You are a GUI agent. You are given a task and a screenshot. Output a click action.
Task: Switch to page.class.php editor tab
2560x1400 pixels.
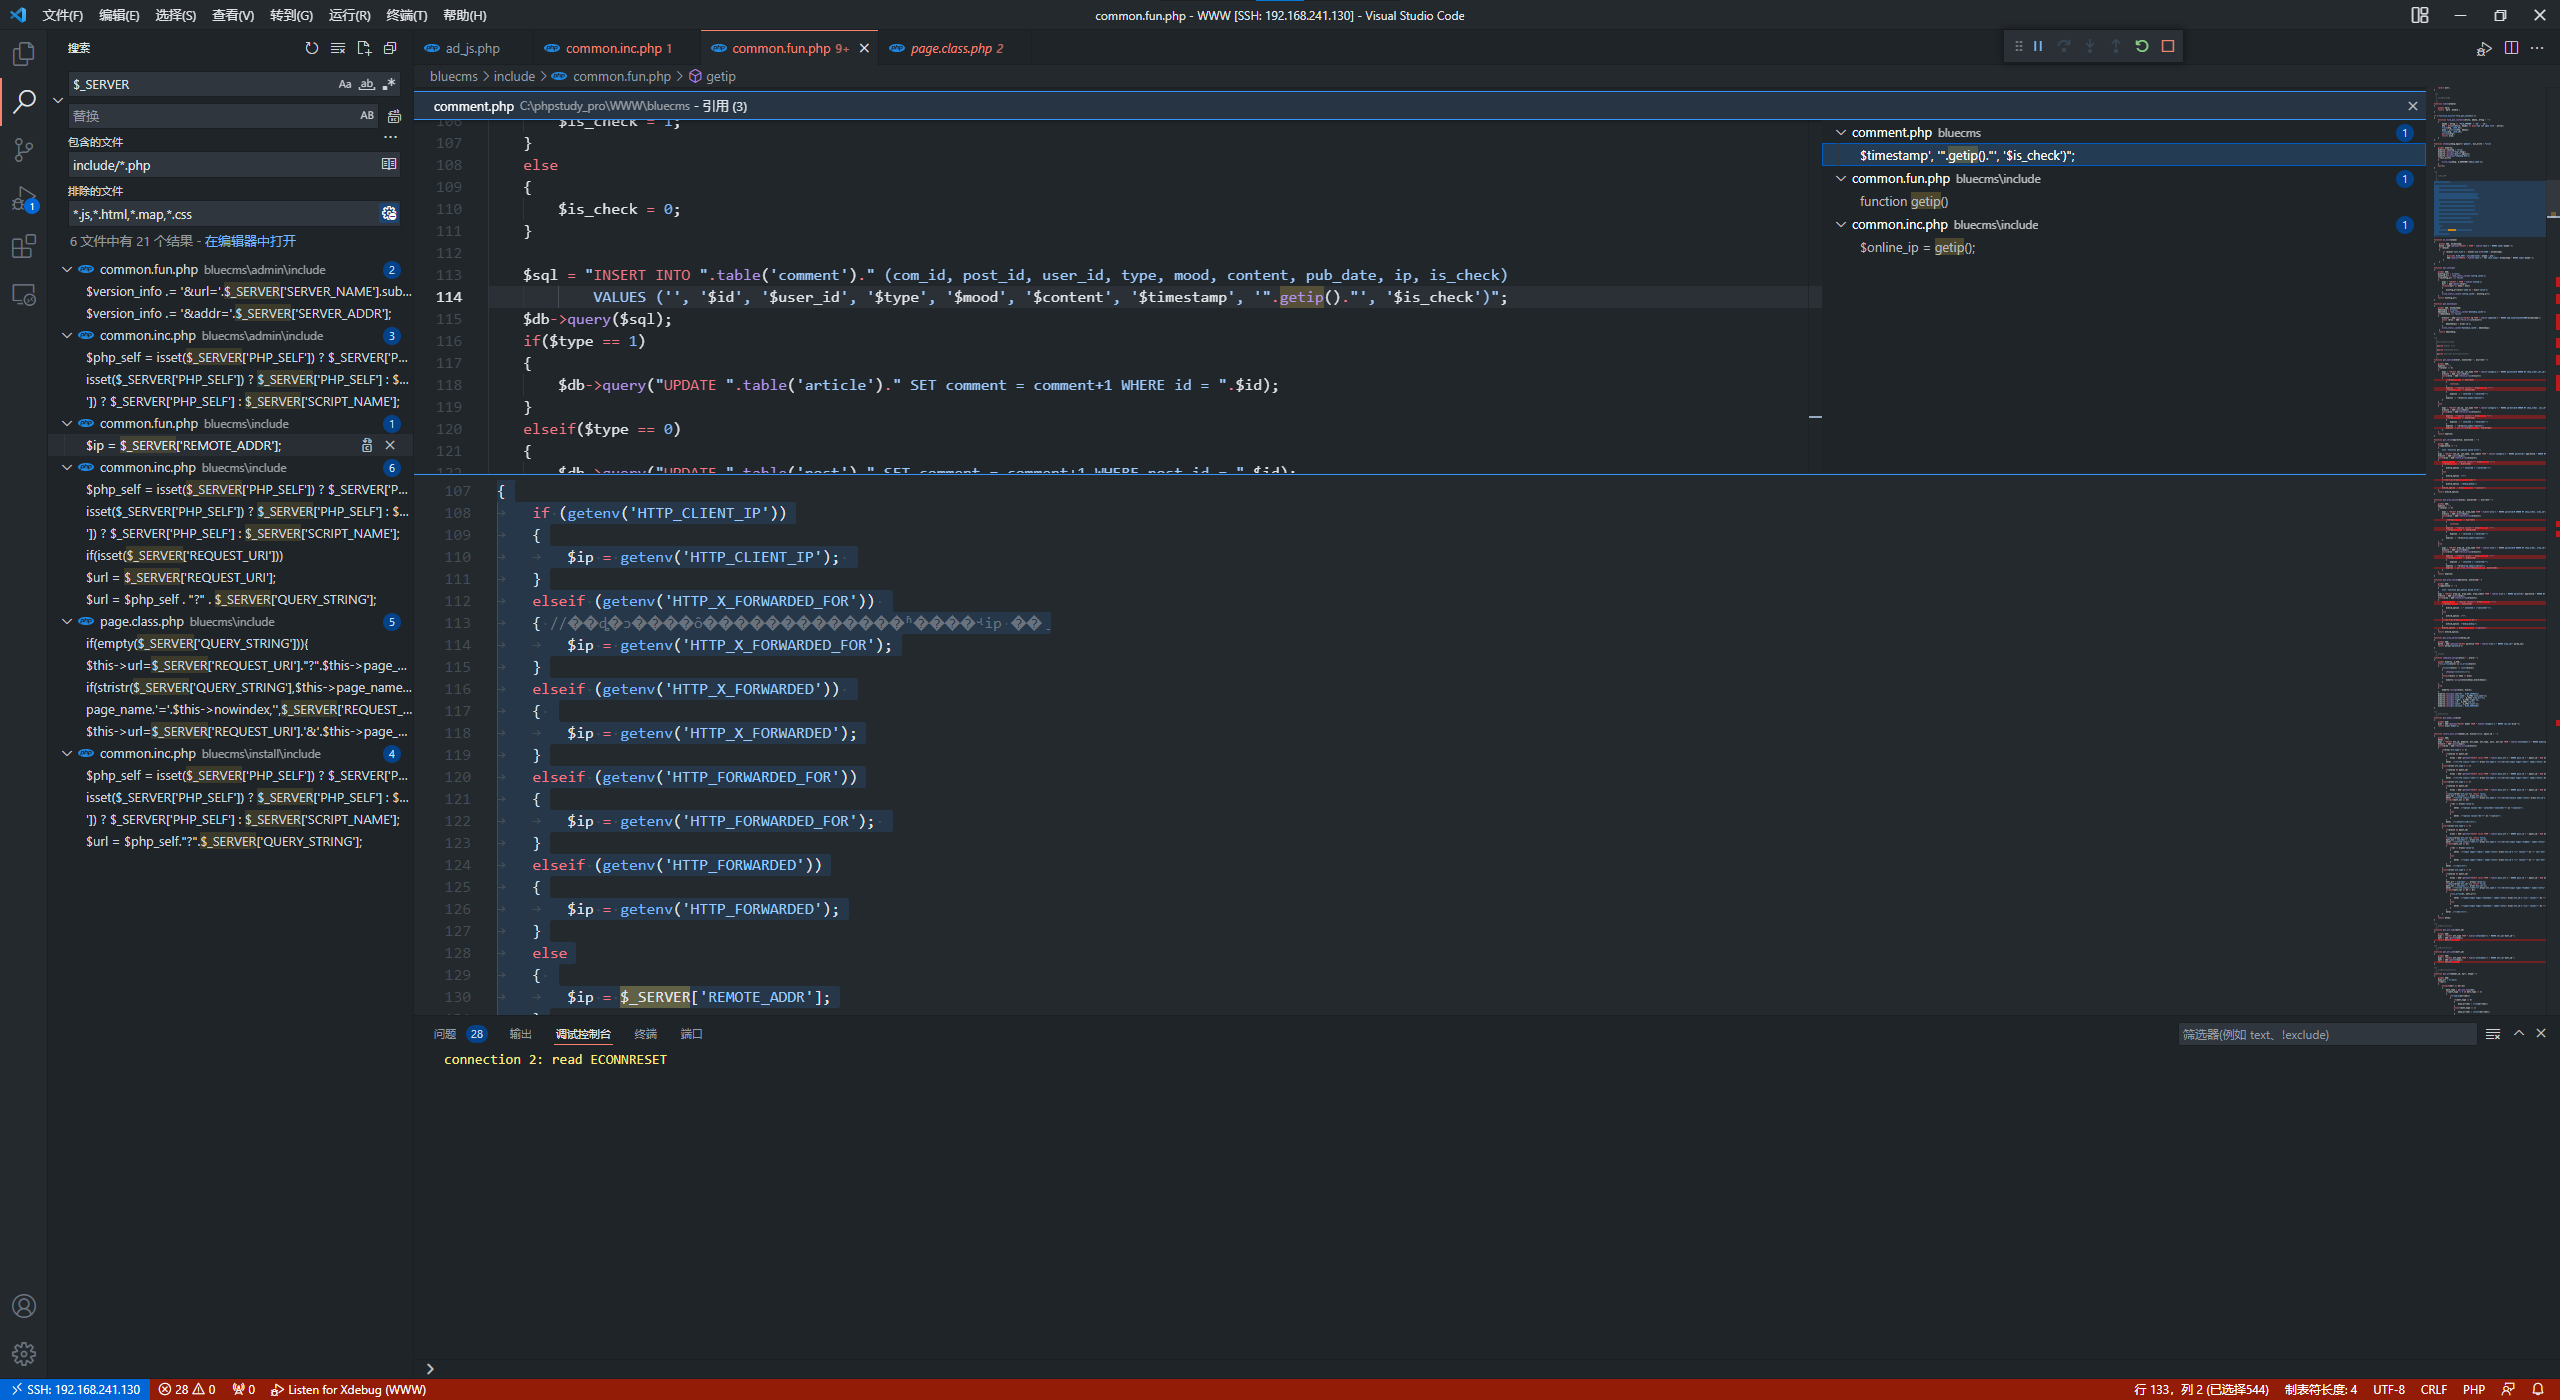(x=950, y=48)
